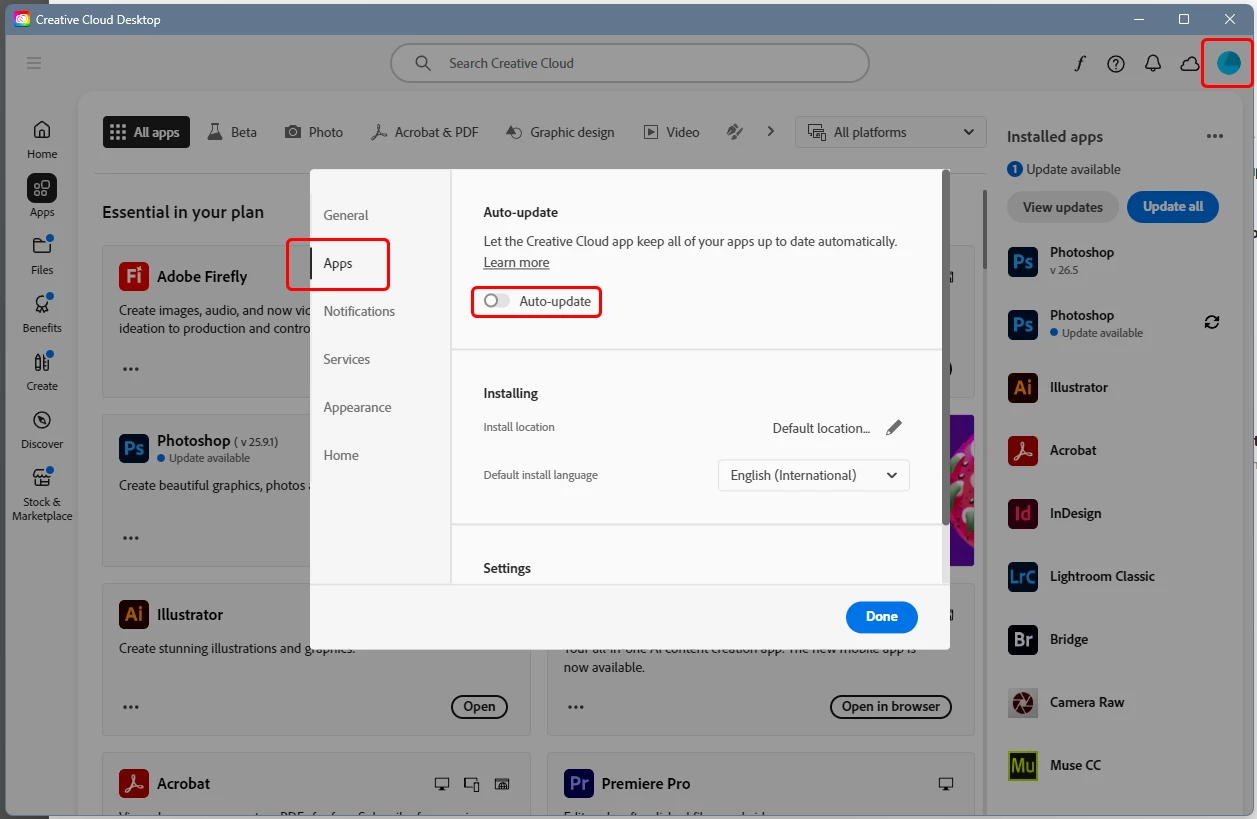The height and width of the screenshot is (819, 1257).
Task: Click the Update all button
Action: click(1173, 207)
